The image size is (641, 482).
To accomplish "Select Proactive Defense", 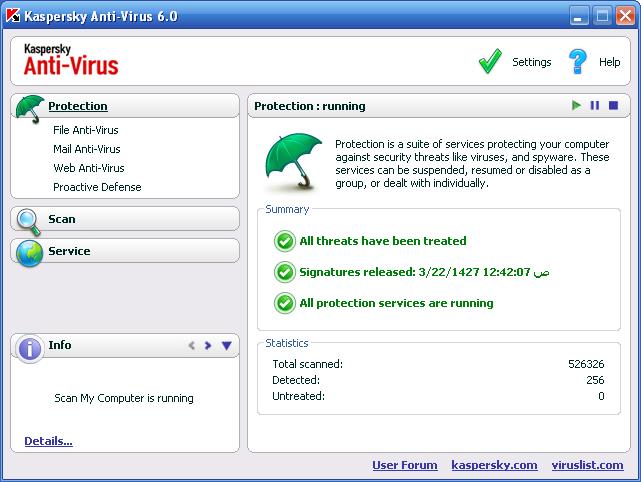I will pyautogui.click(x=97, y=187).
